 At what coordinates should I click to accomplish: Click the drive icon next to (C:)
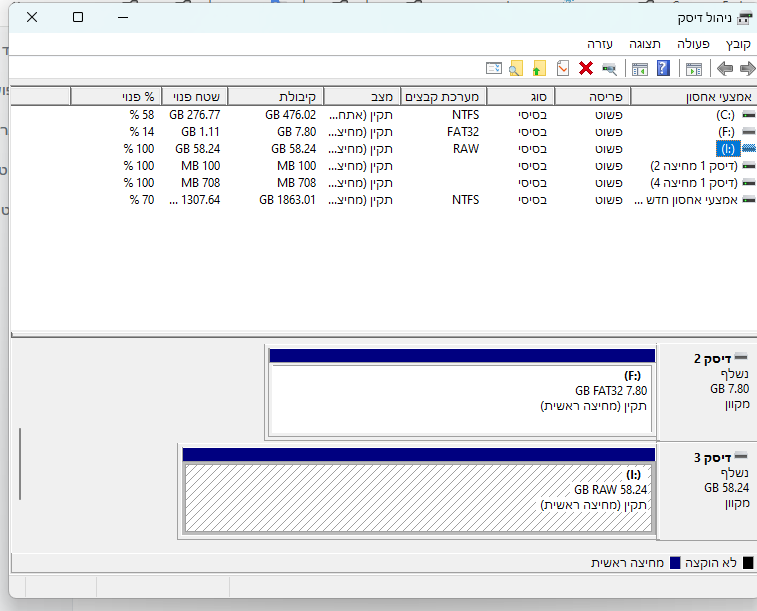point(749,114)
